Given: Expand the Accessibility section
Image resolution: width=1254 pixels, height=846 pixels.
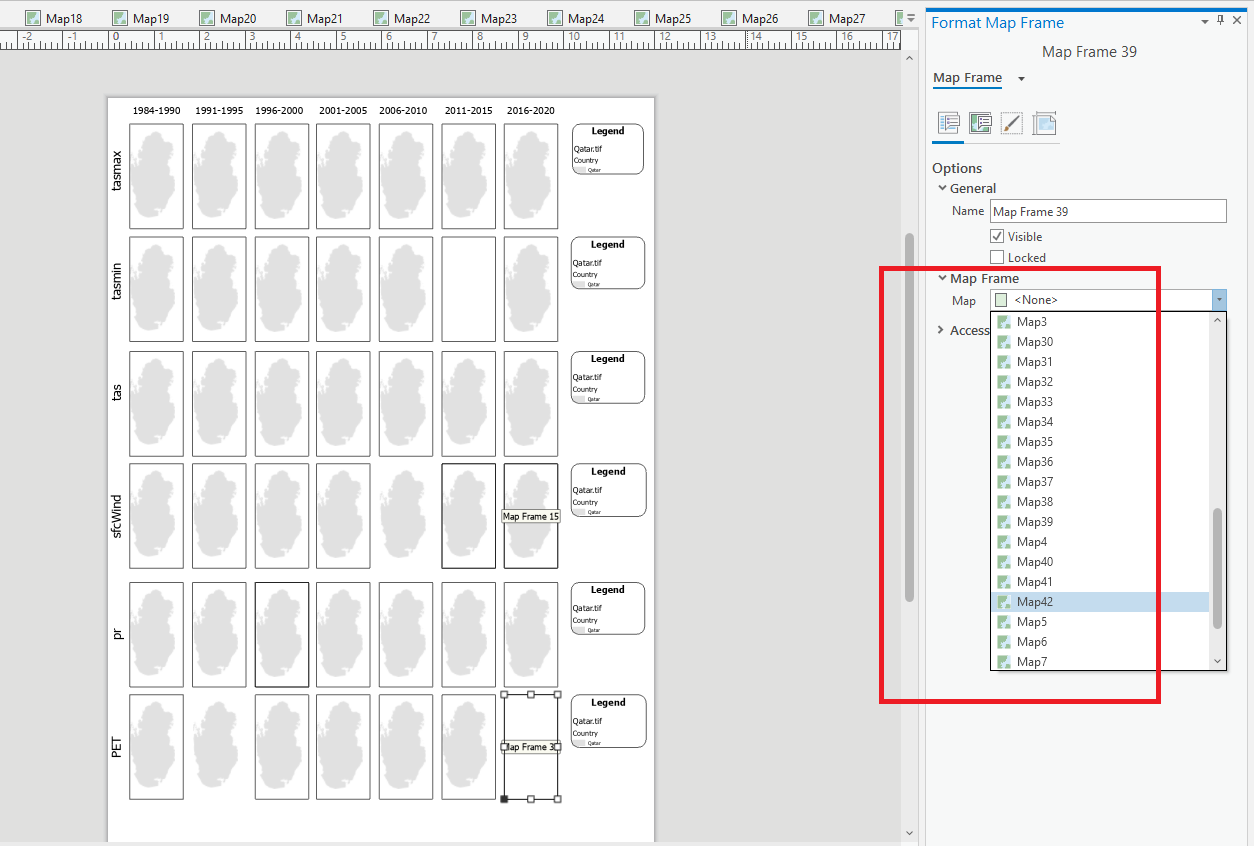Looking at the screenshot, I should coord(941,330).
